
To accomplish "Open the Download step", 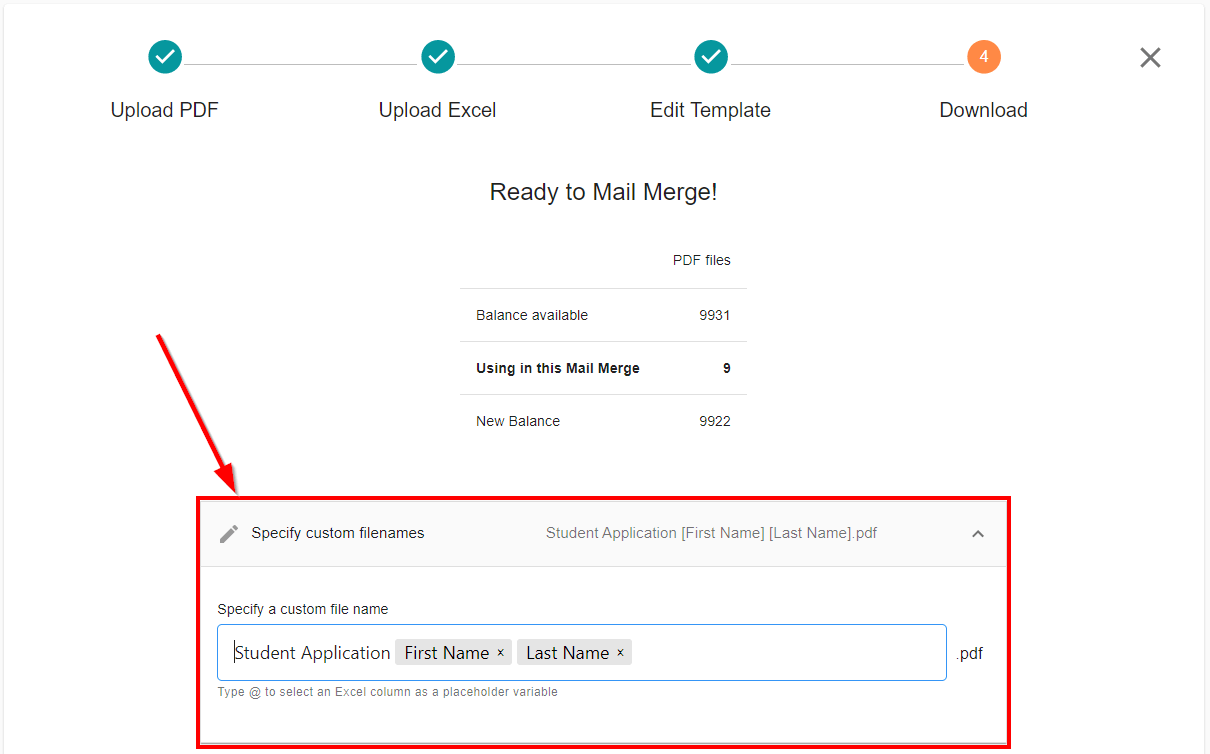I will click(984, 110).
